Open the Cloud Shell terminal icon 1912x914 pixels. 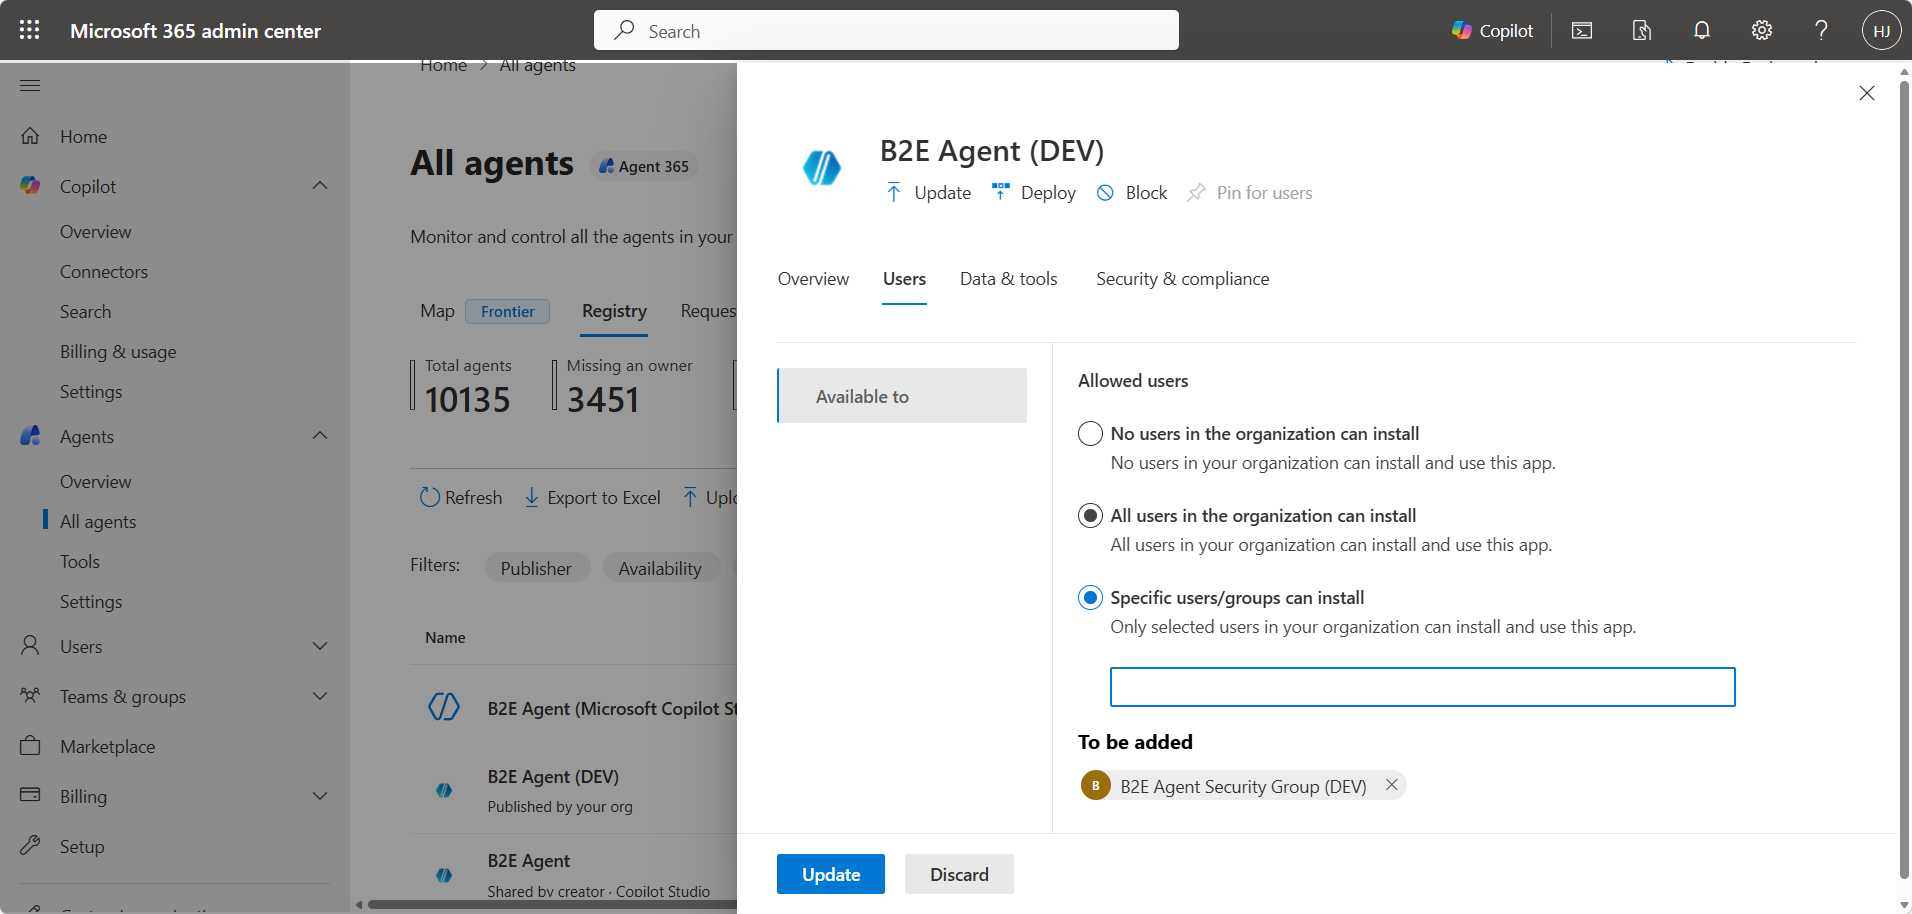coord(1582,30)
